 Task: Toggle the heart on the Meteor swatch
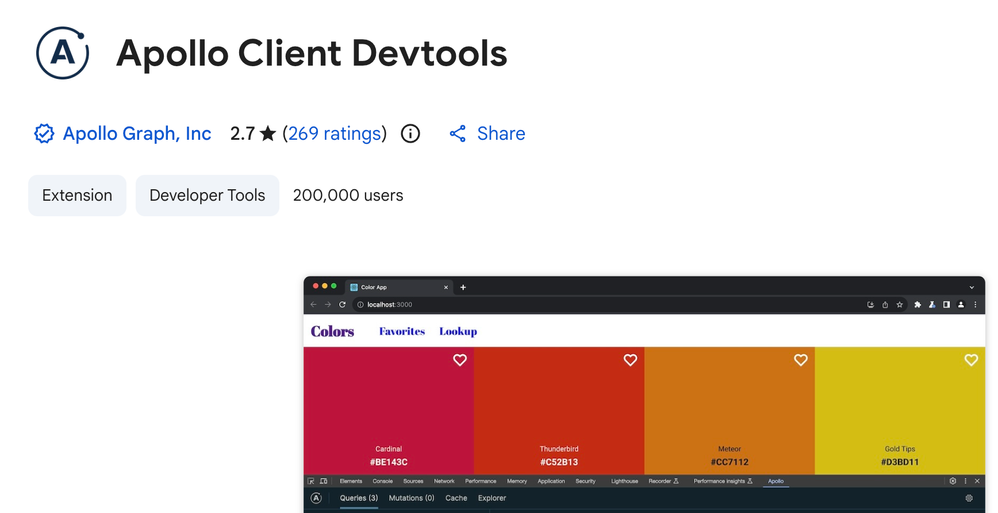(800, 360)
